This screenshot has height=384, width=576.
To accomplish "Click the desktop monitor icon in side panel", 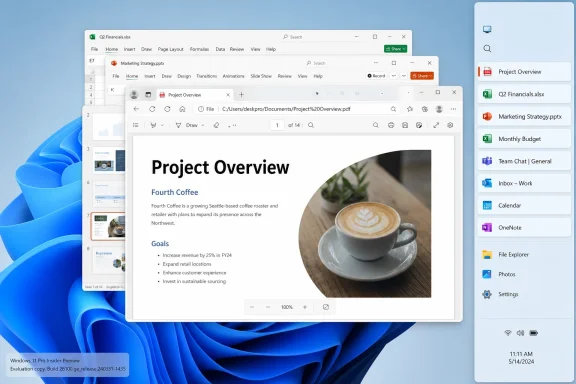I will coord(487,29).
